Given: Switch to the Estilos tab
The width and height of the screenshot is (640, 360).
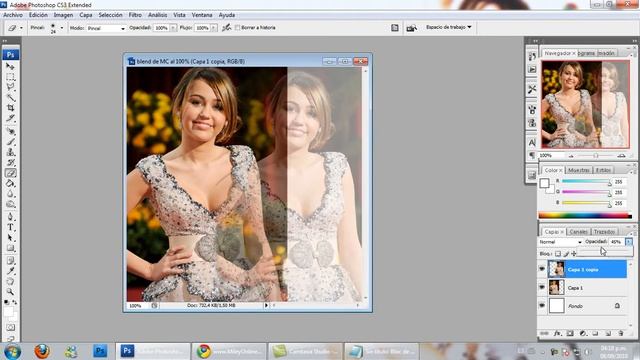Looking at the screenshot, I should pyautogui.click(x=603, y=170).
